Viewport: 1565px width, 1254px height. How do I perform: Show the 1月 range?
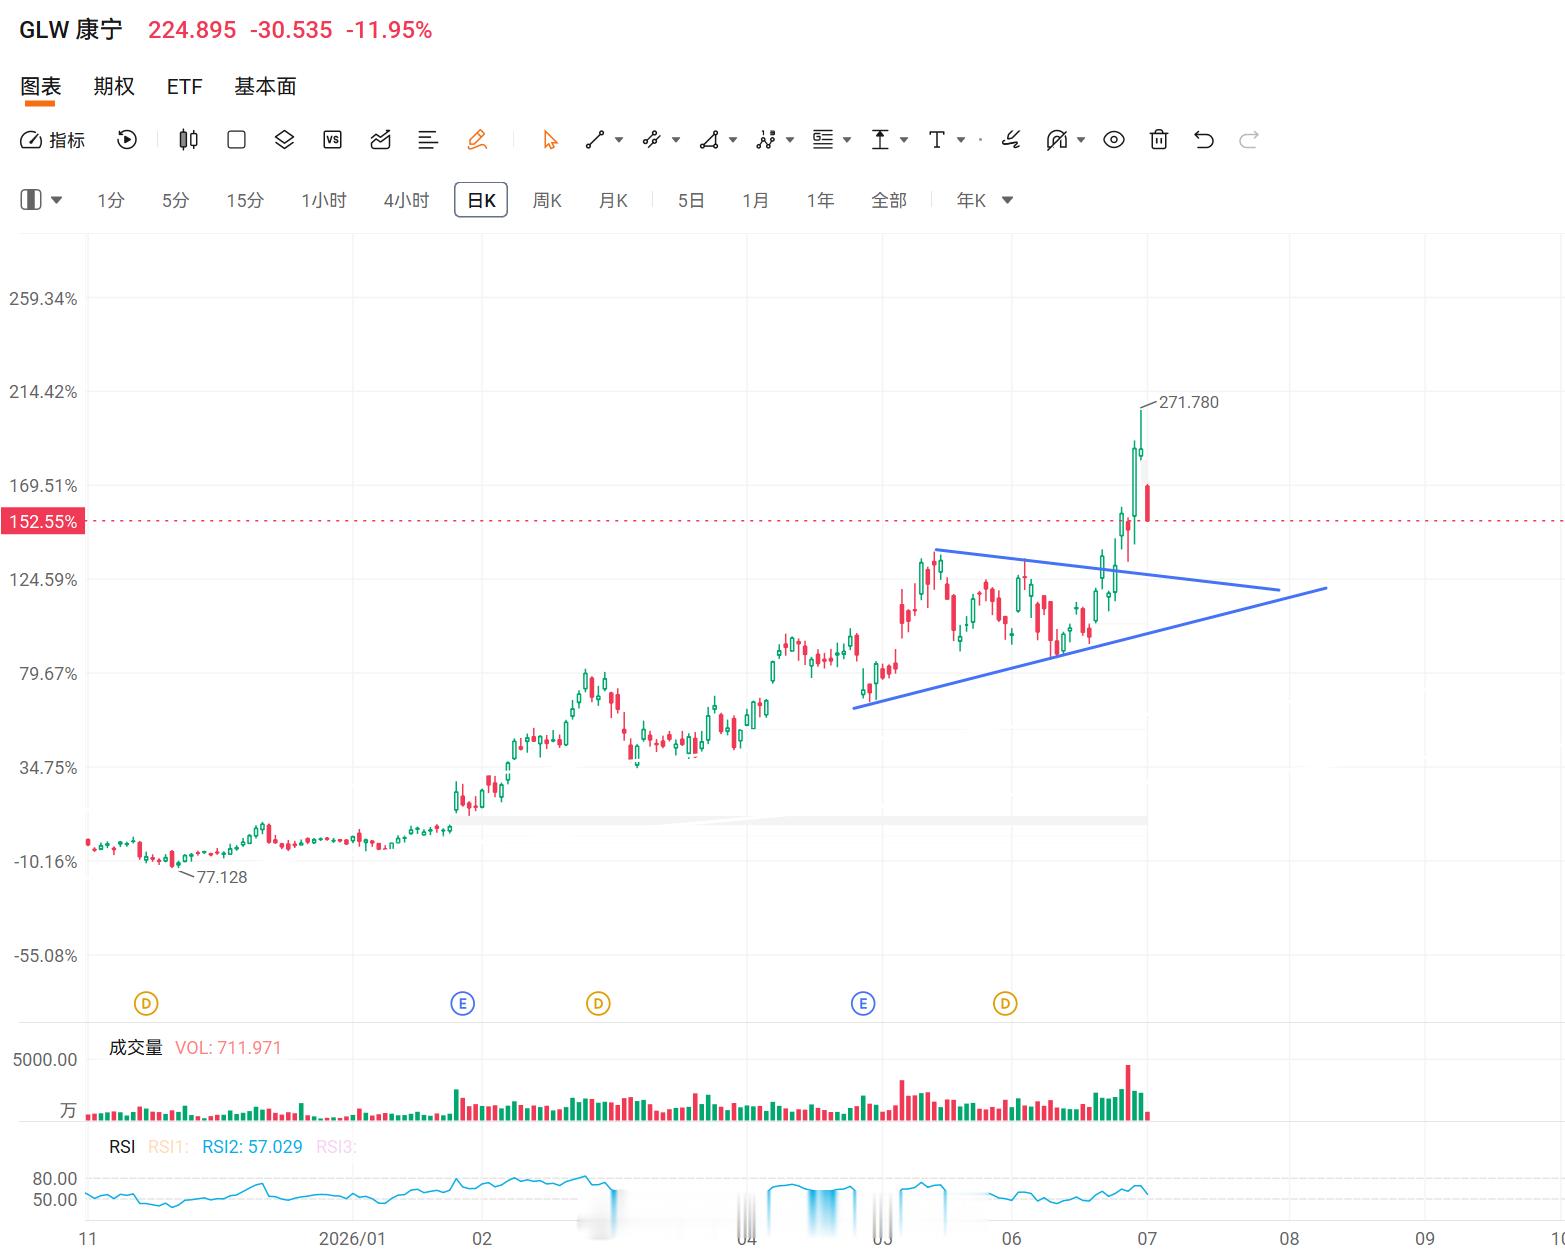coord(756,200)
